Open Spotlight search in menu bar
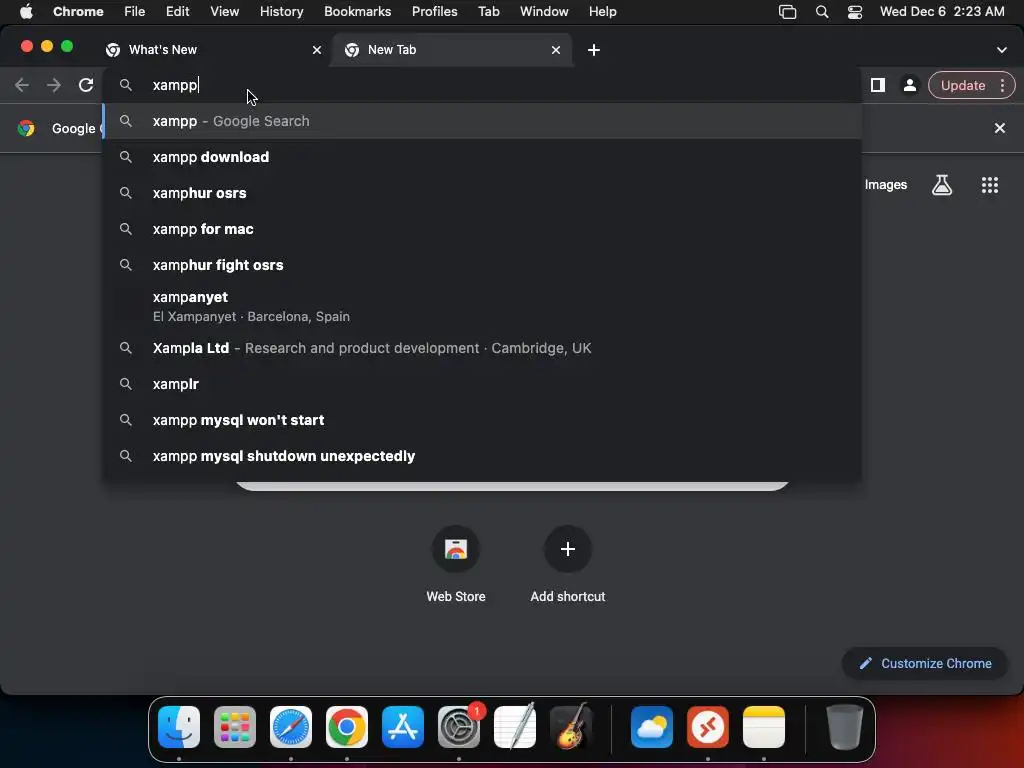 (x=822, y=12)
